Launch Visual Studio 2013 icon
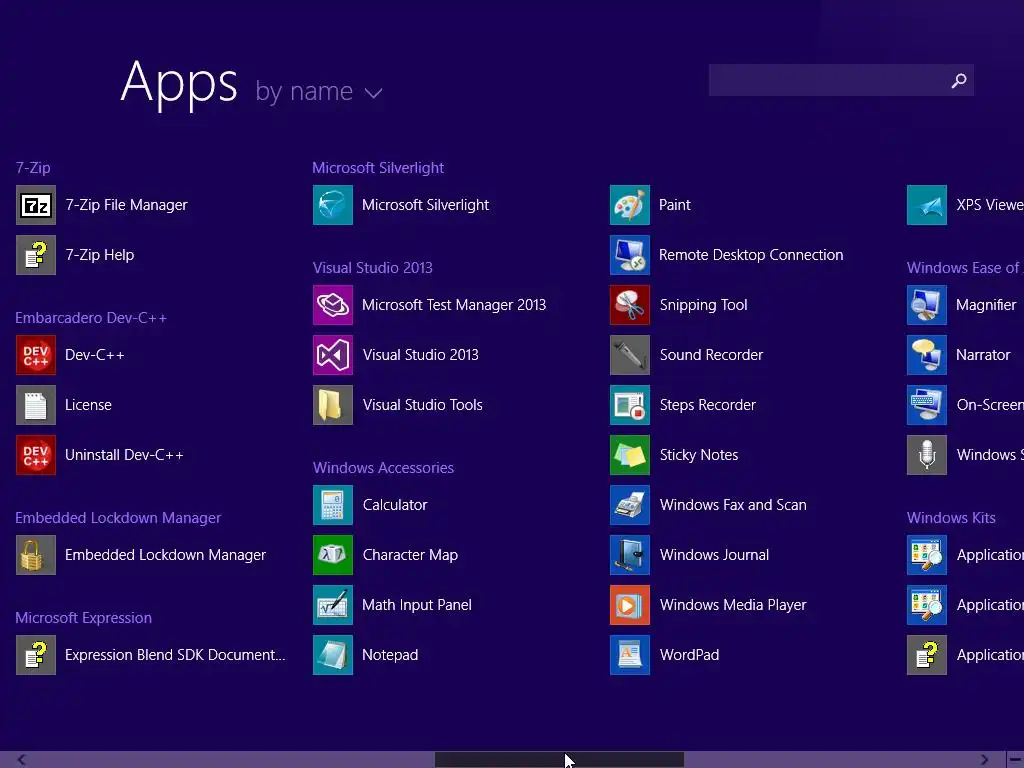The width and height of the screenshot is (1024, 768). [x=333, y=355]
